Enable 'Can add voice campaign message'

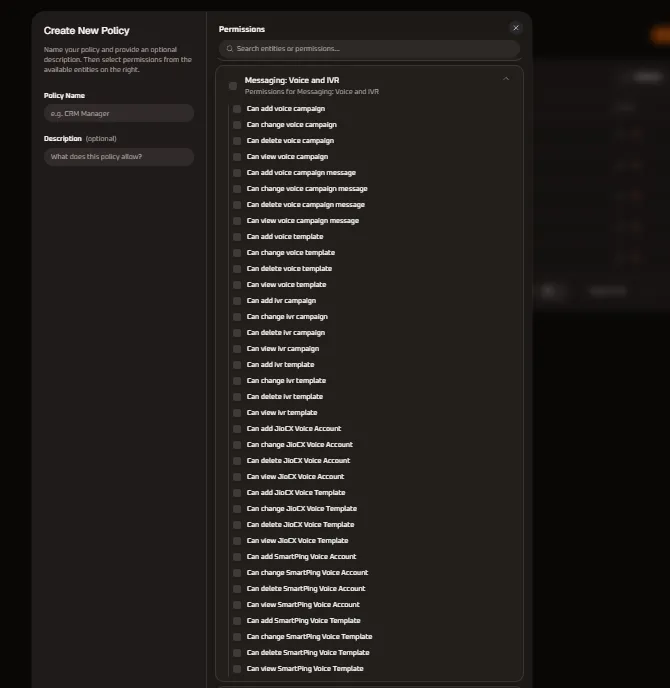click(237, 173)
